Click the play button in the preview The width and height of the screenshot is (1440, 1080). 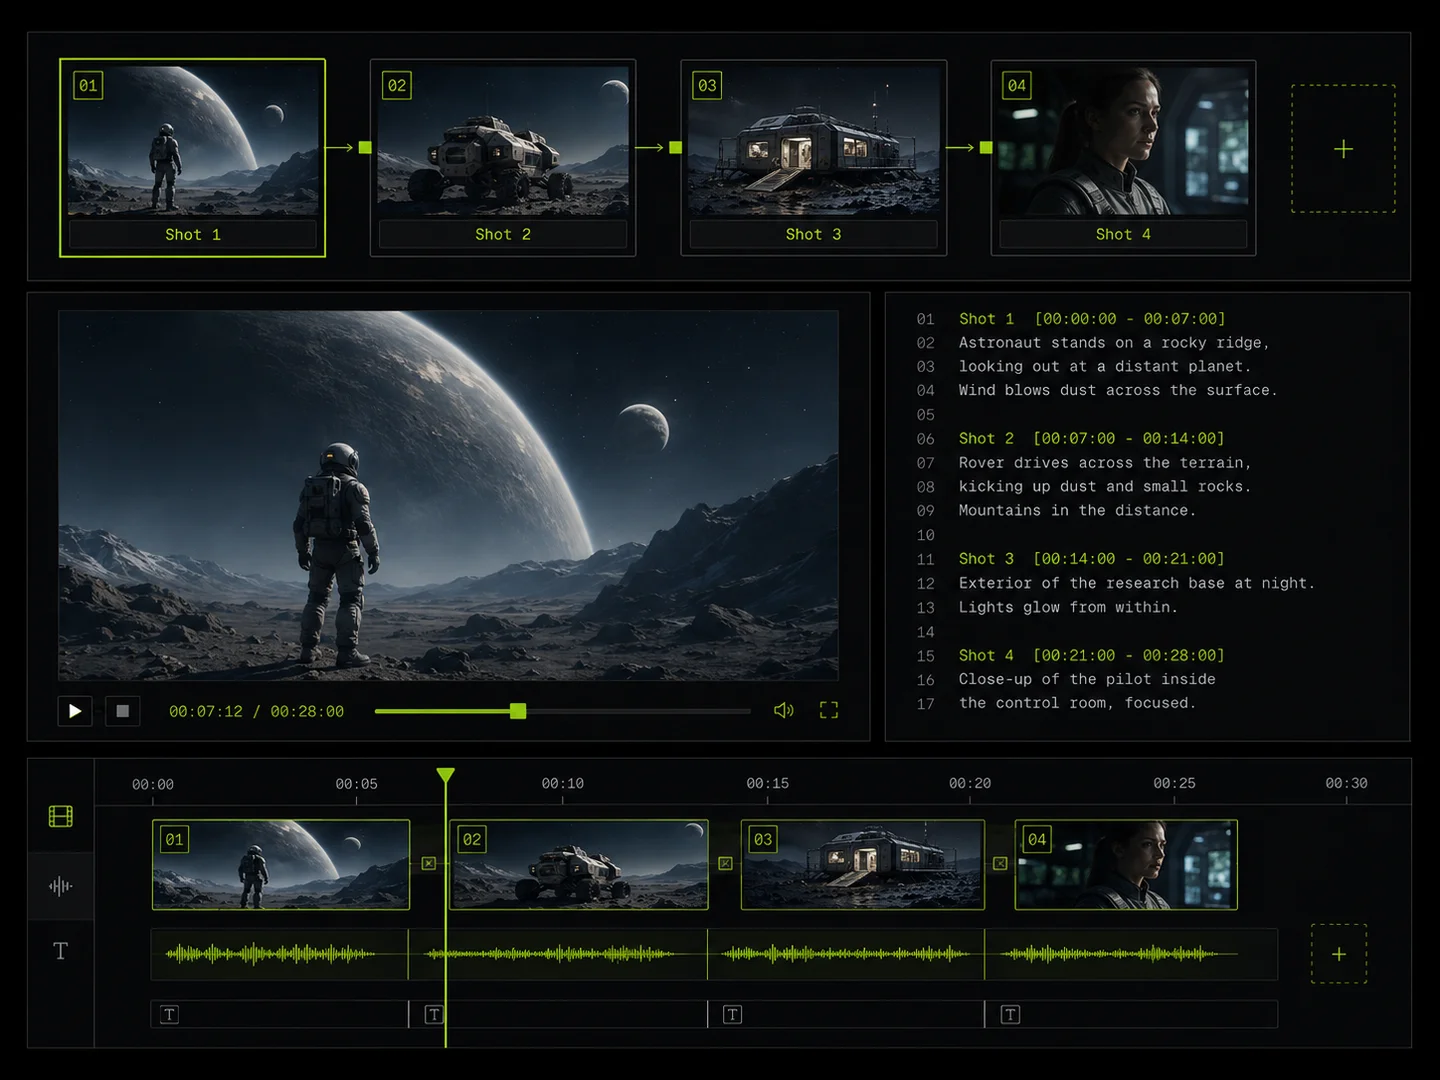point(75,711)
